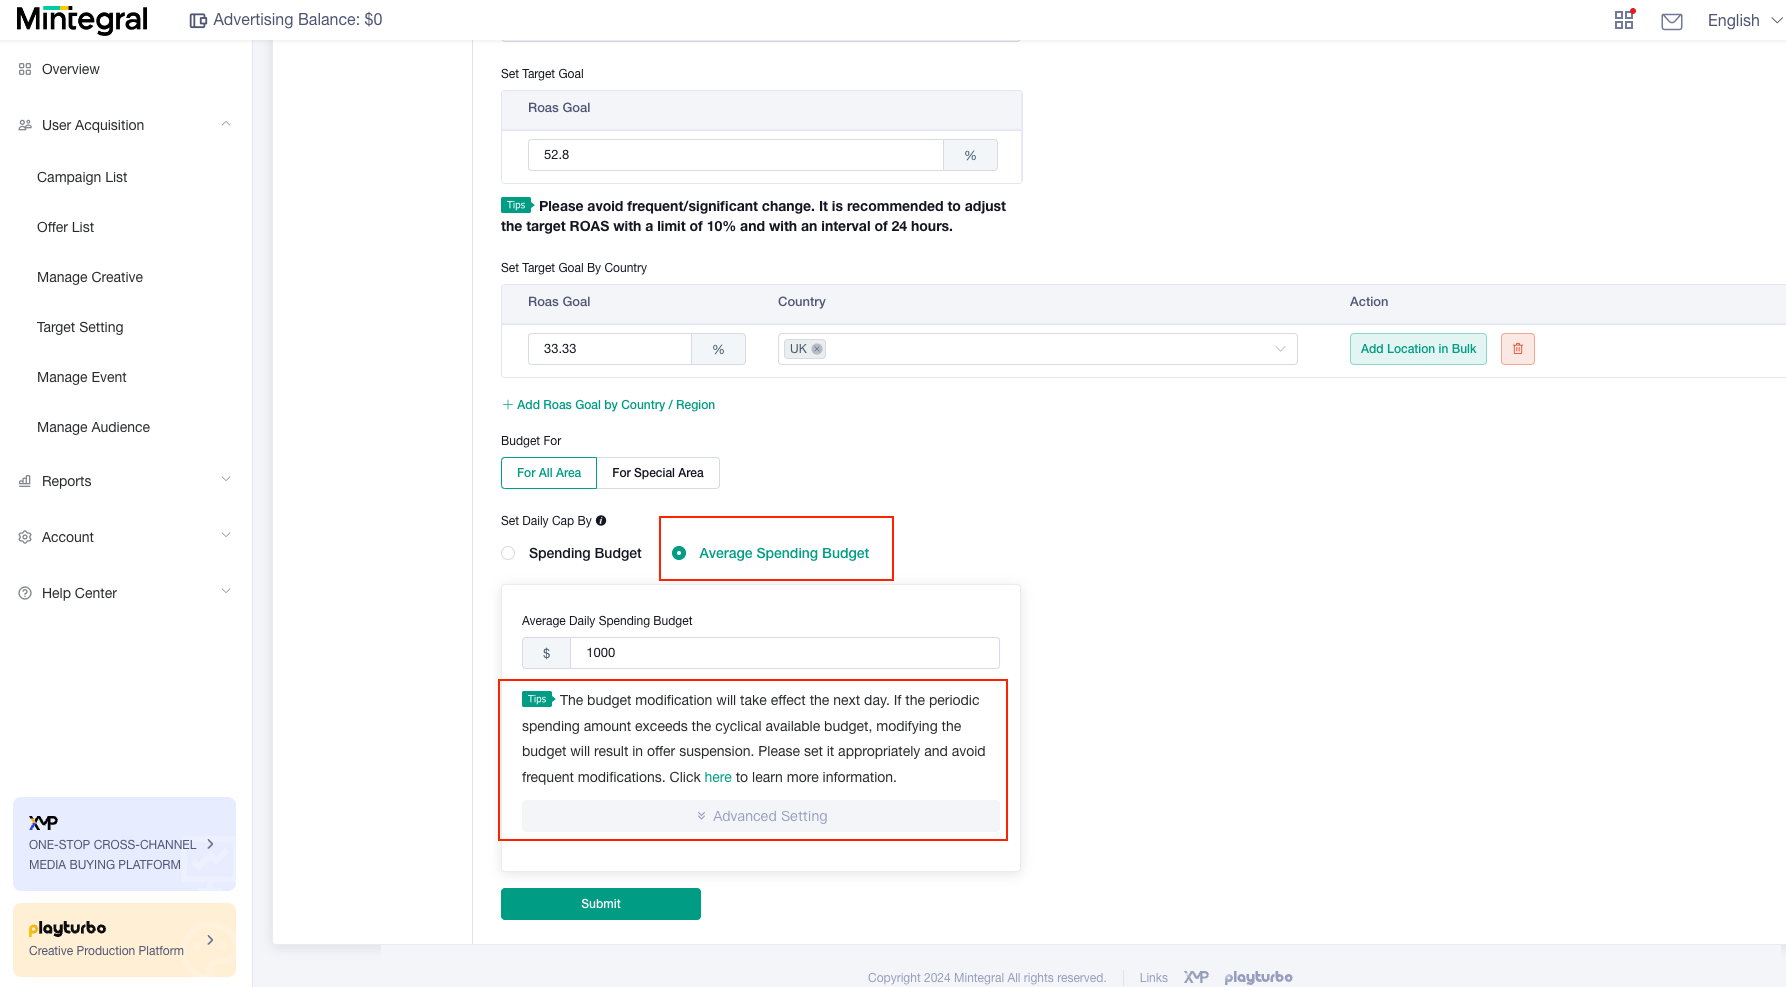Expand the Advanced Setting section

point(761,816)
